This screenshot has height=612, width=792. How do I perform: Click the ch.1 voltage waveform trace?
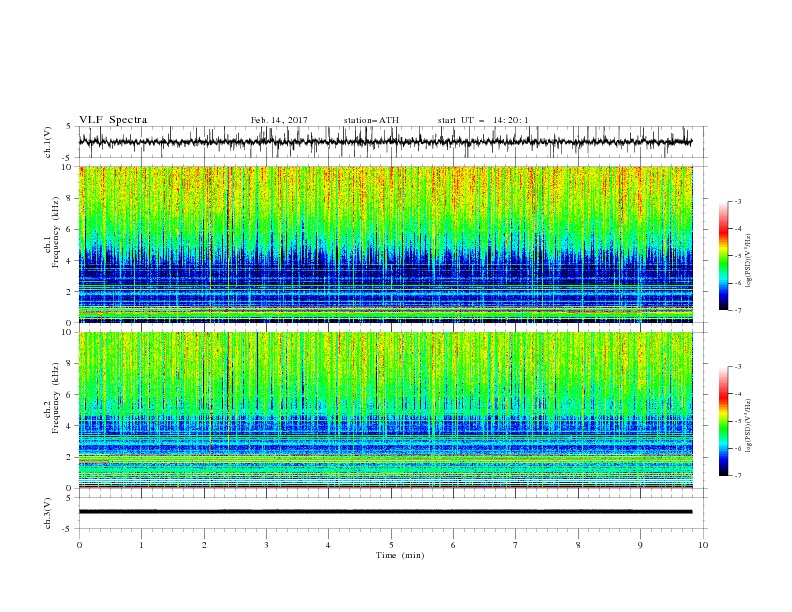click(385, 142)
